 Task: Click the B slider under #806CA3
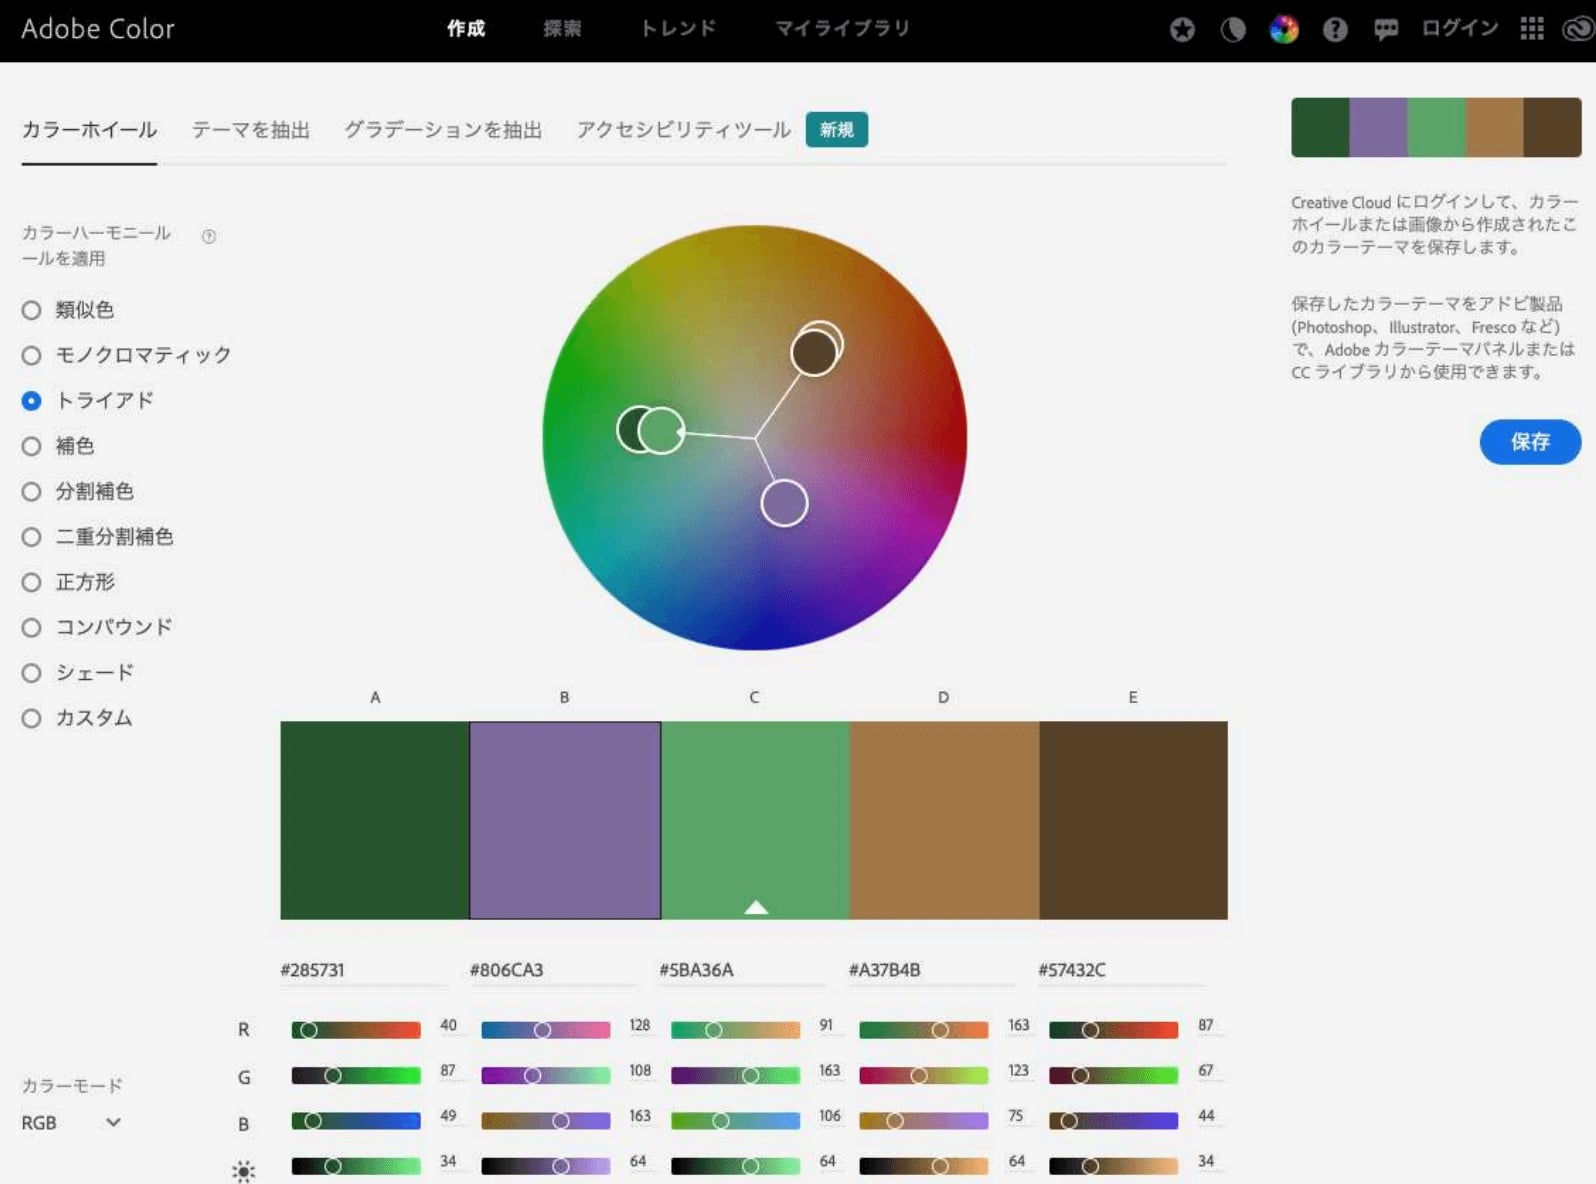click(x=546, y=1121)
